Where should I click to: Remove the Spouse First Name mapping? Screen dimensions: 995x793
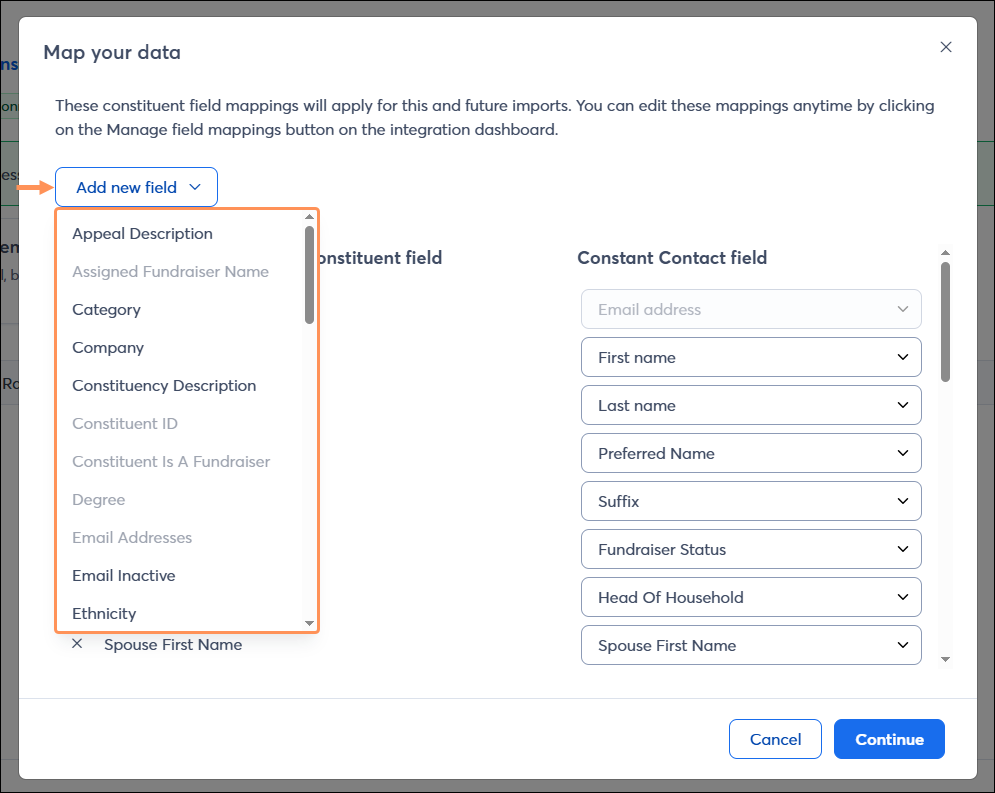pyautogui.click(x=77, y=644)
